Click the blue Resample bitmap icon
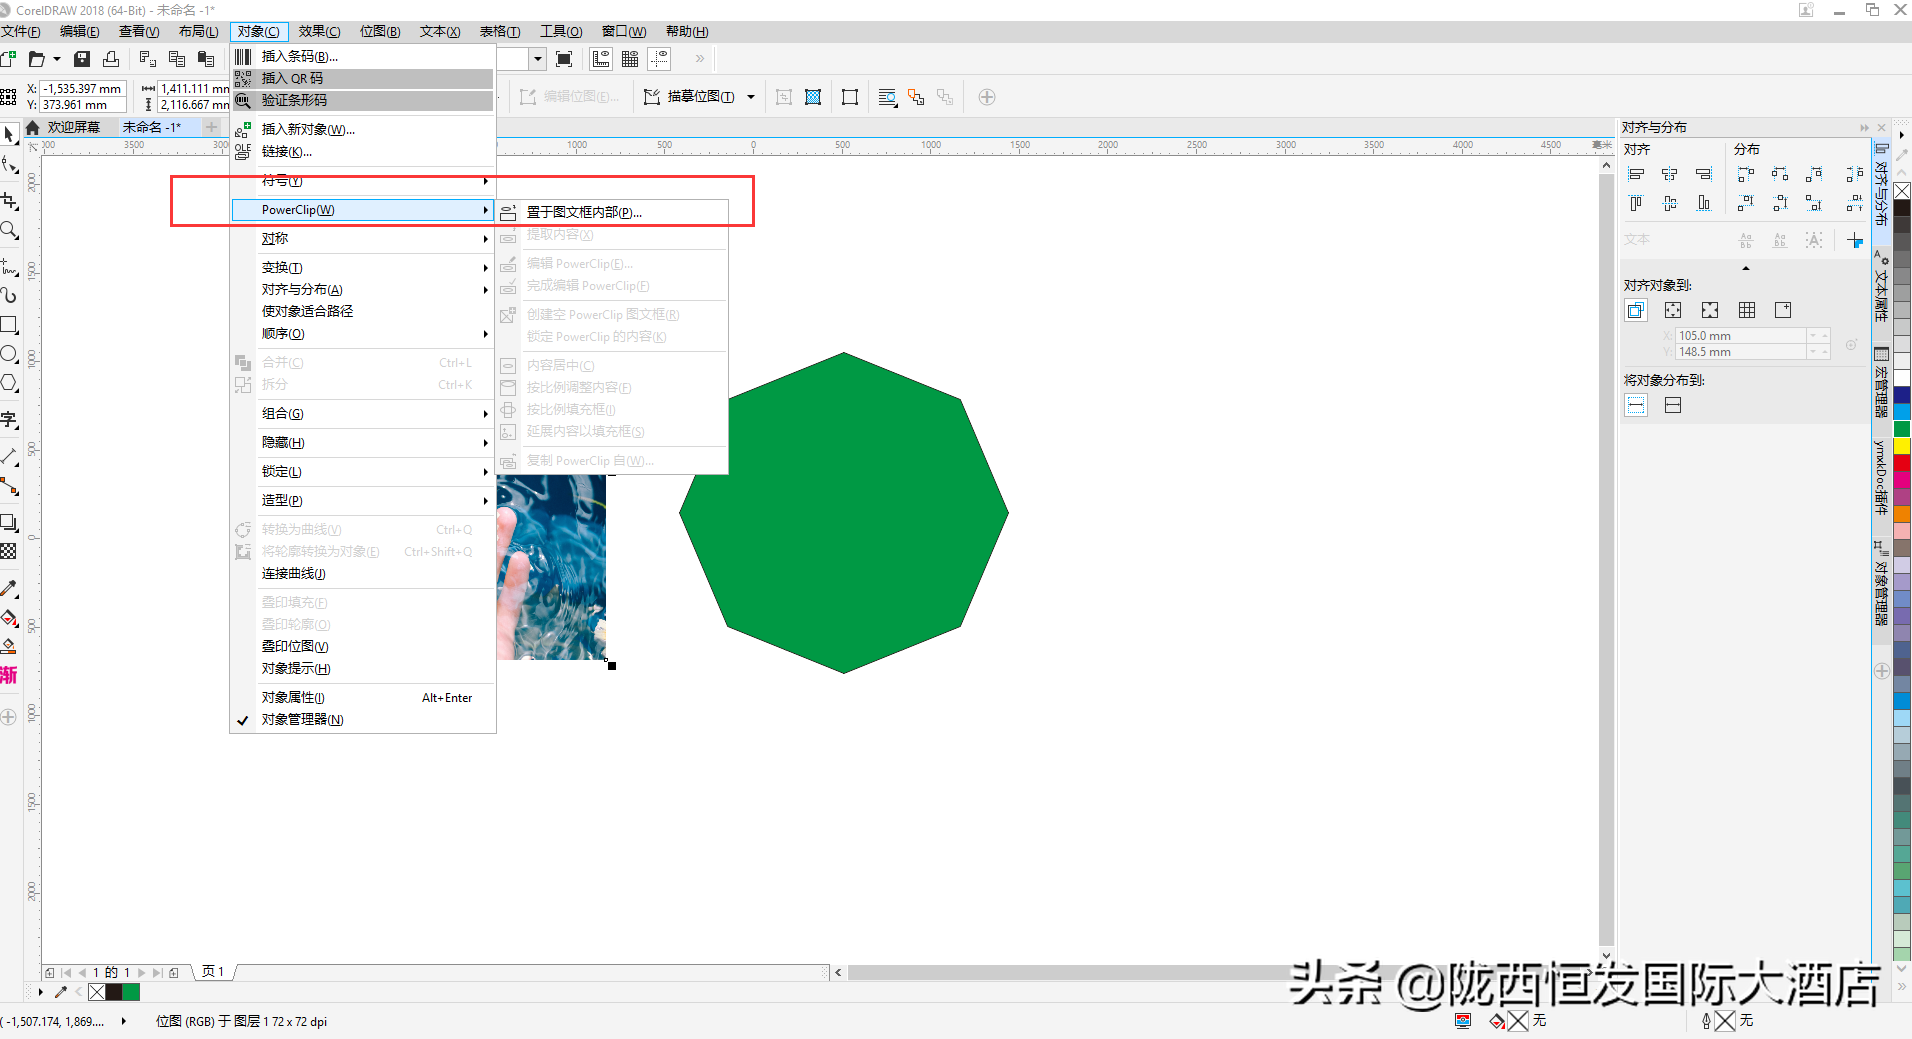1912x1039 pixels. pos(813,97)
